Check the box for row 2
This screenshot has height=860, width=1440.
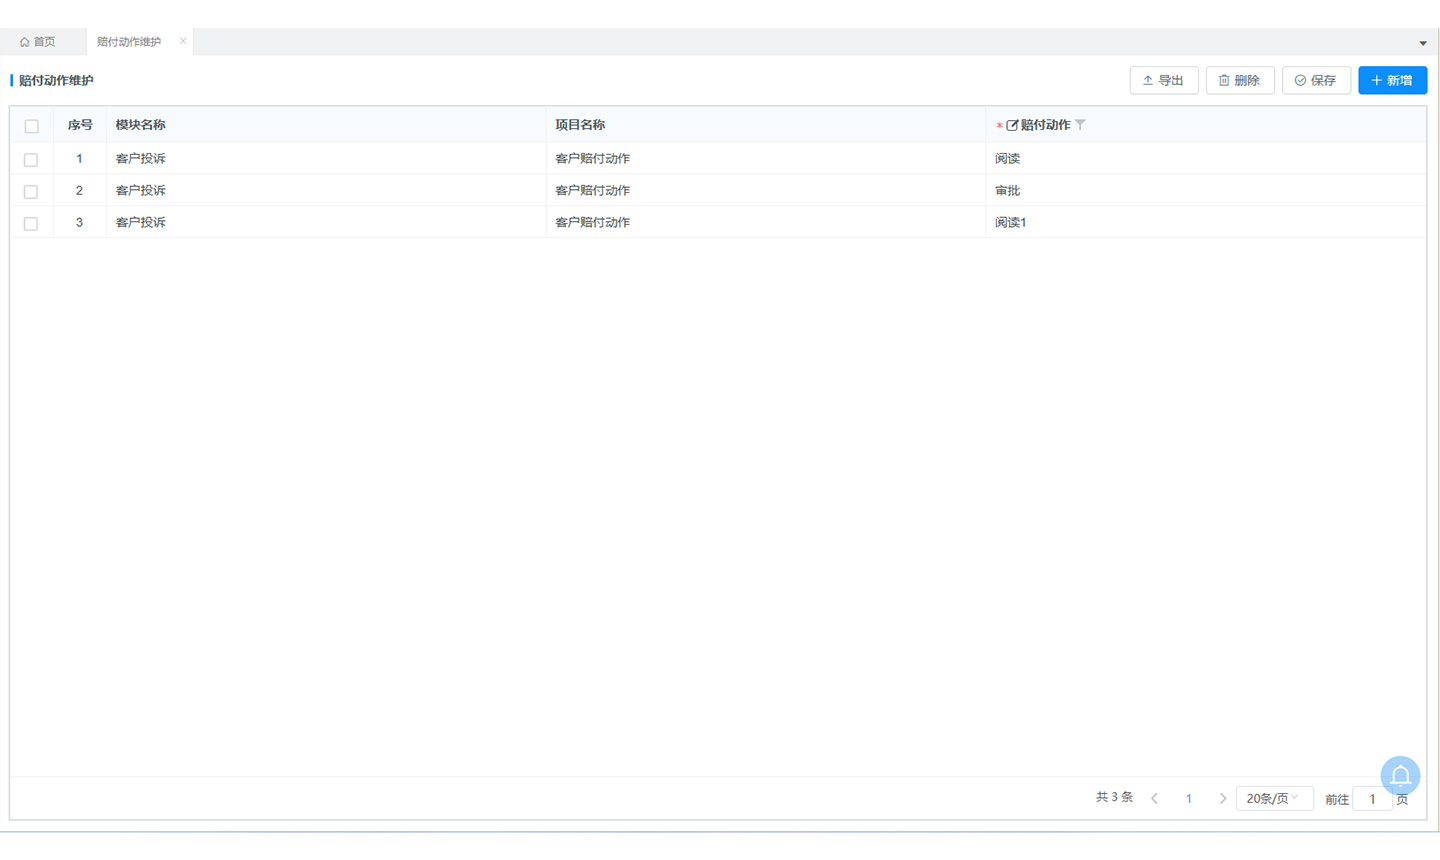pos(31,192)
